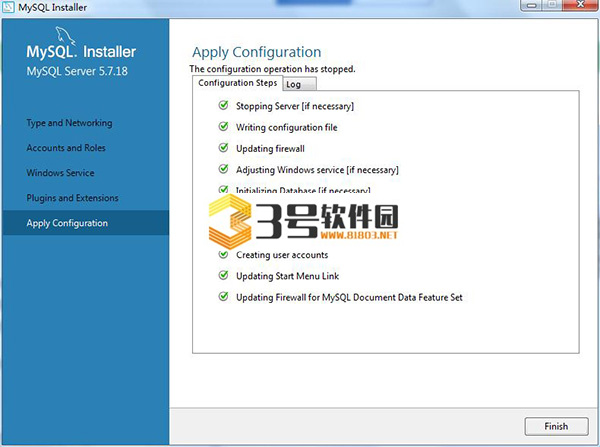Select 'Updating Start Menu Link' text
The width and height of the screenshot is (600, 447).
tap(287, 276)
